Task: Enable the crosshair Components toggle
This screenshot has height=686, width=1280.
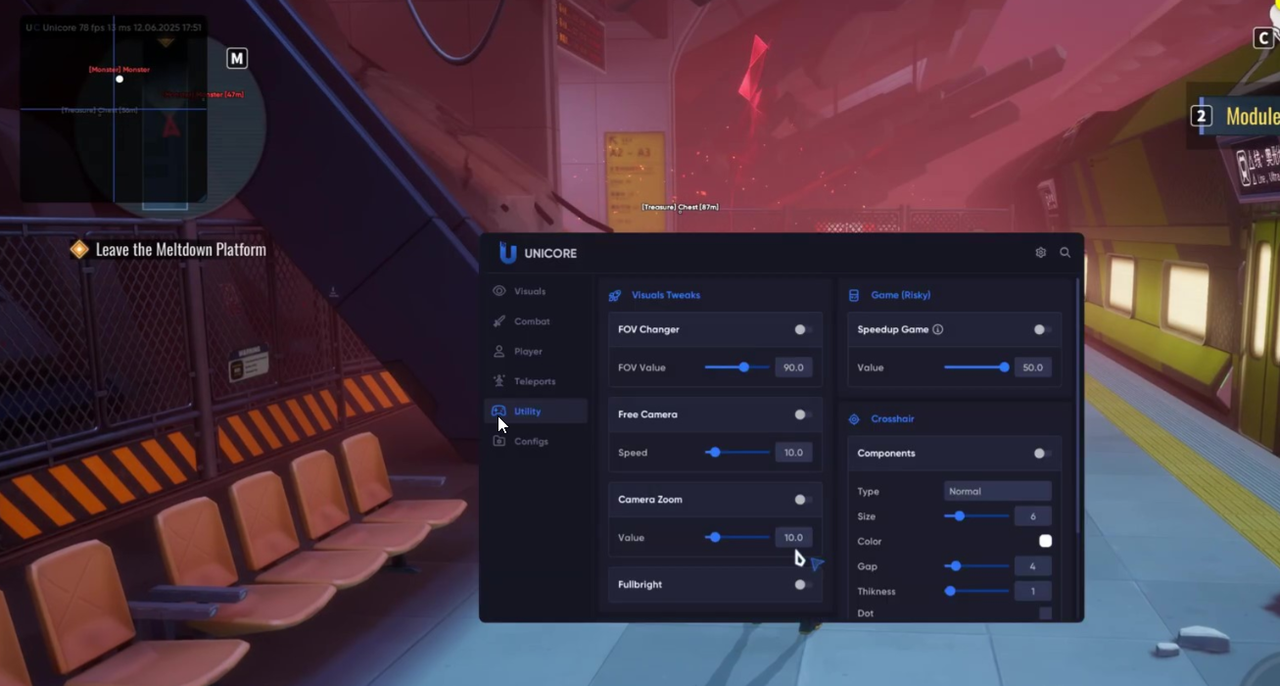Action: click(1042, 453)
